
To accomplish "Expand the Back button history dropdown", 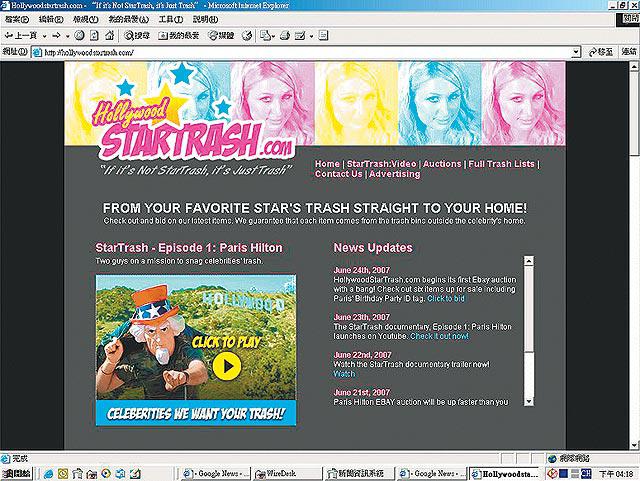I will click(x=45, y=35).
